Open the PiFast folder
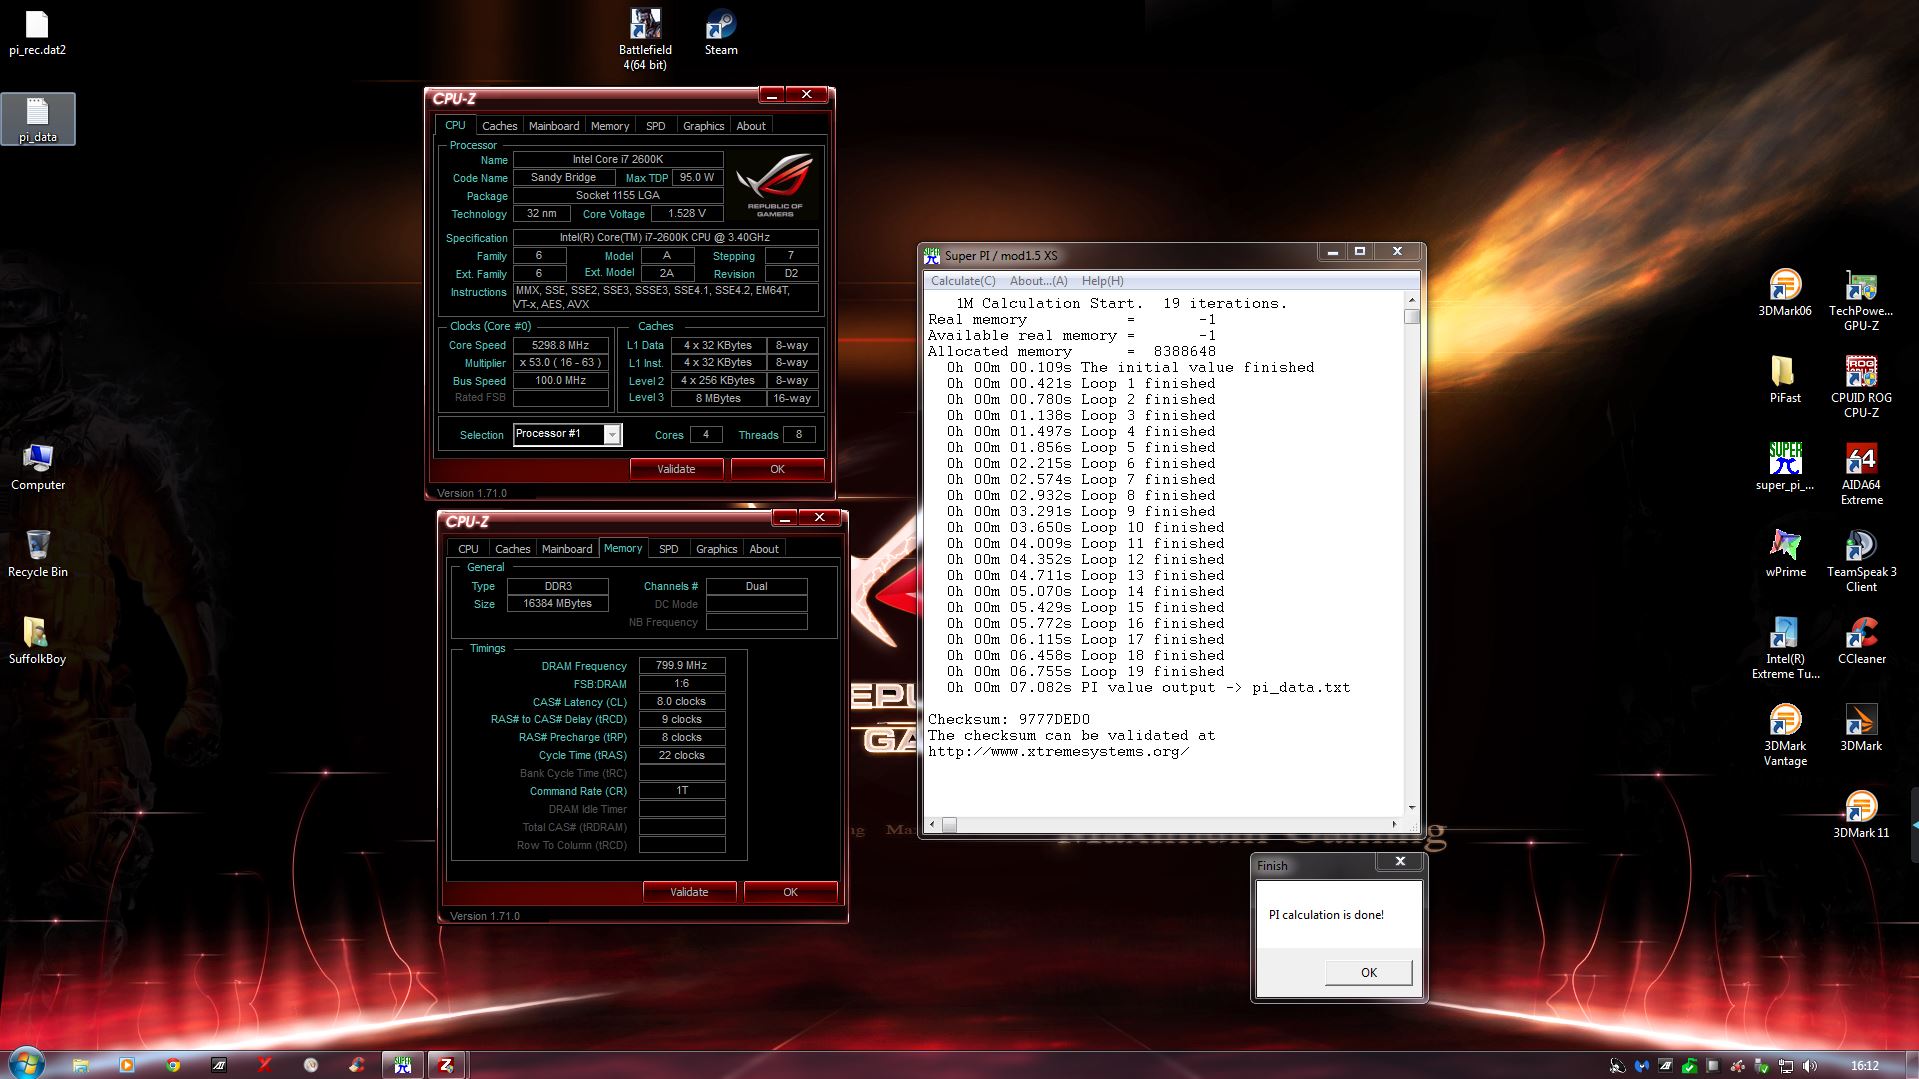Image resolution: width=1919 pixels, height=1079 pixels. [x=1785, y=379]
